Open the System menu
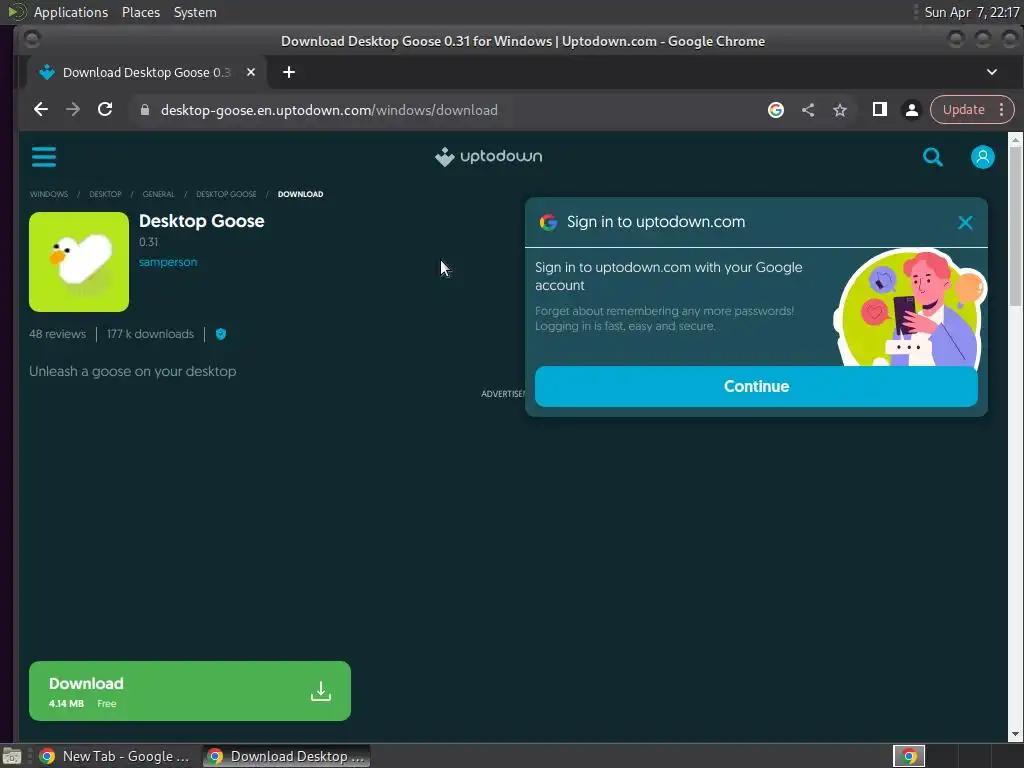Viewport: 1024px width, 768px height. [195, 12]
